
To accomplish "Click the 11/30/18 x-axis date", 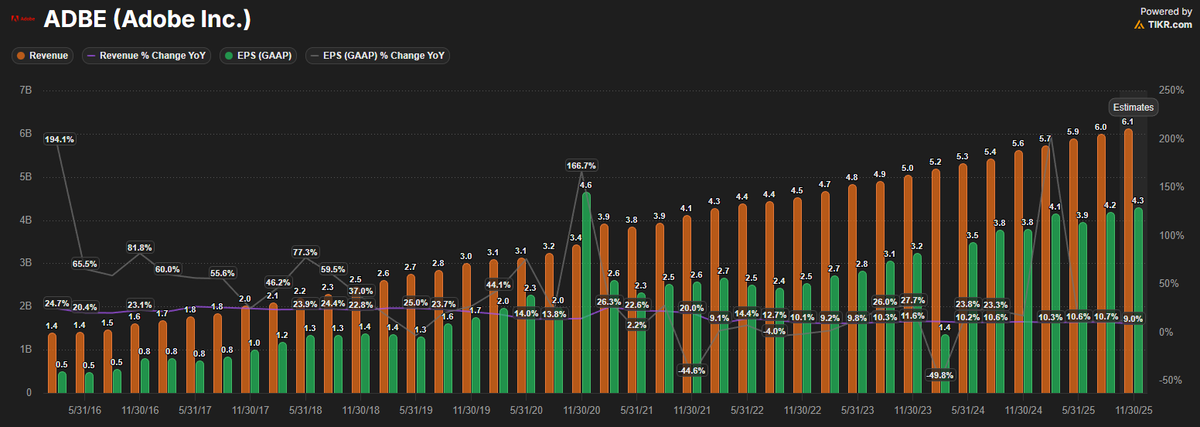I will click(359, 409).
